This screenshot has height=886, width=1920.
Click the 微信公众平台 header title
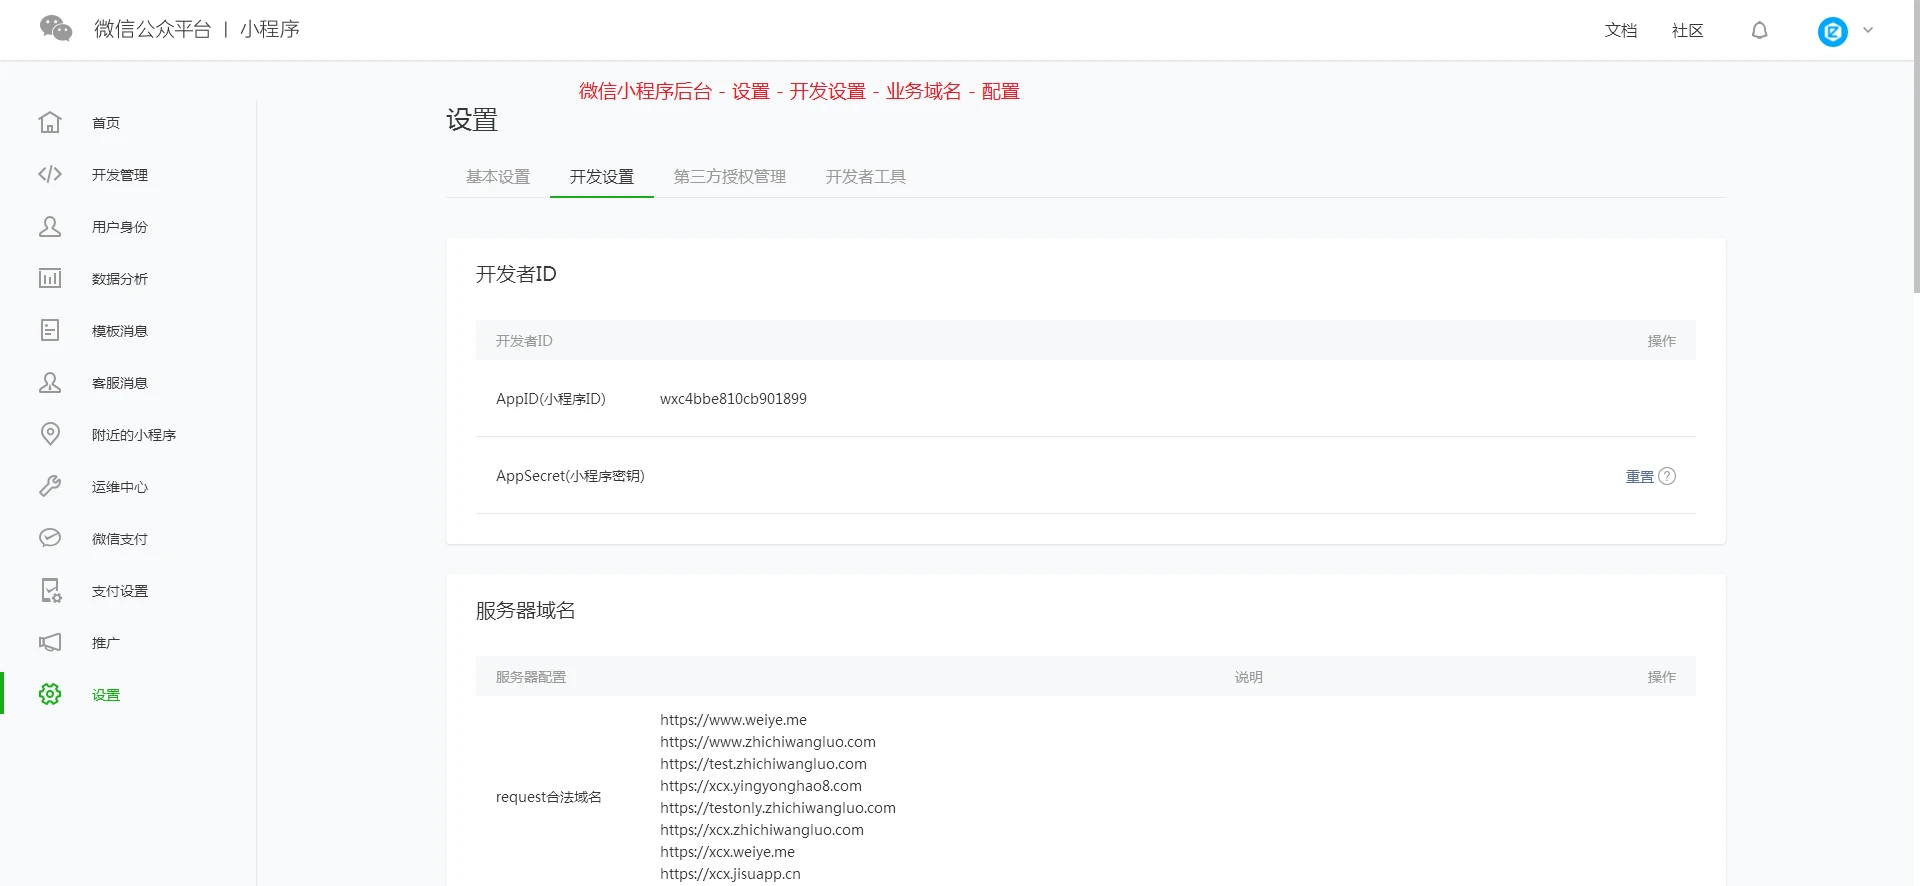coord(153,29)
